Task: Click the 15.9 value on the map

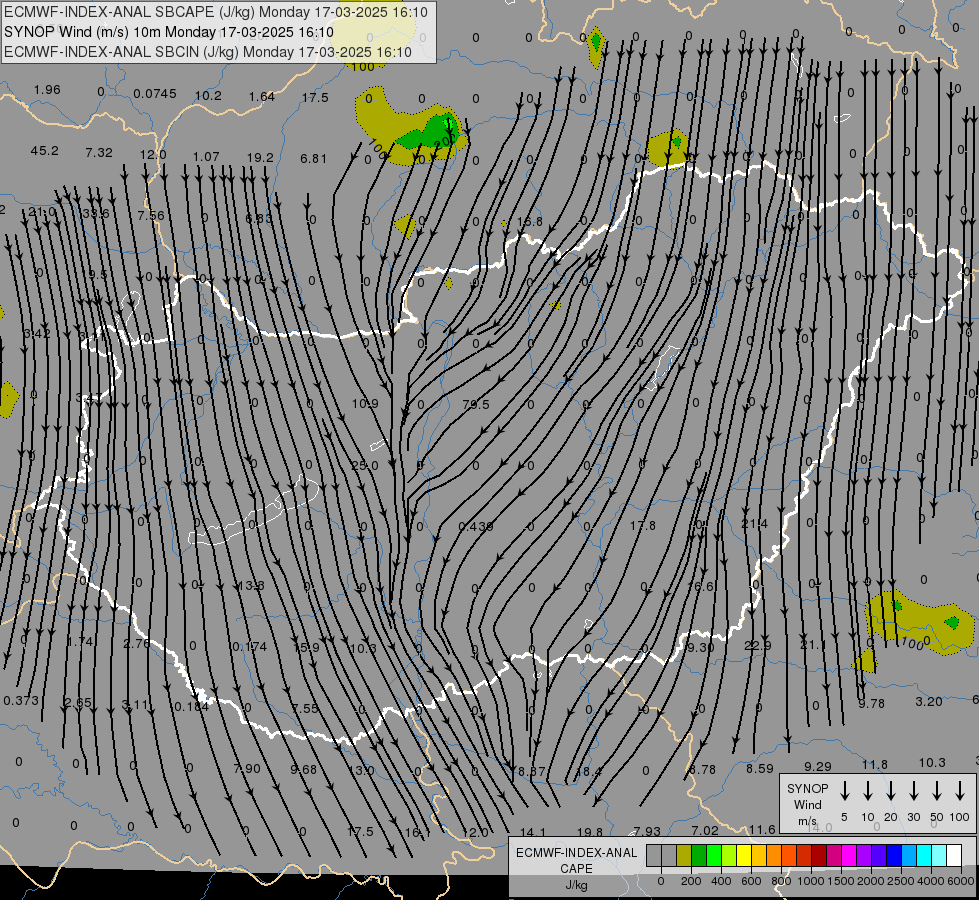Action: tap(306, 647)
